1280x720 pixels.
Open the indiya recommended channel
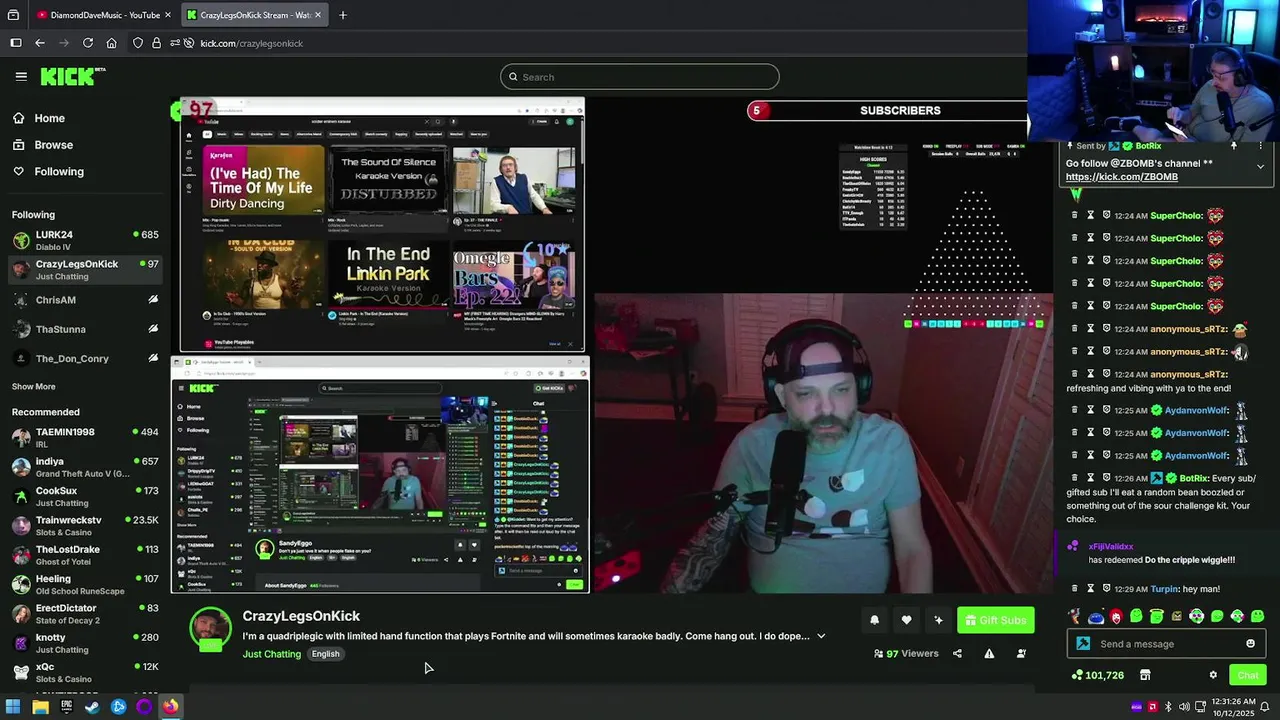pyautogui.click(x=85, y=467)
